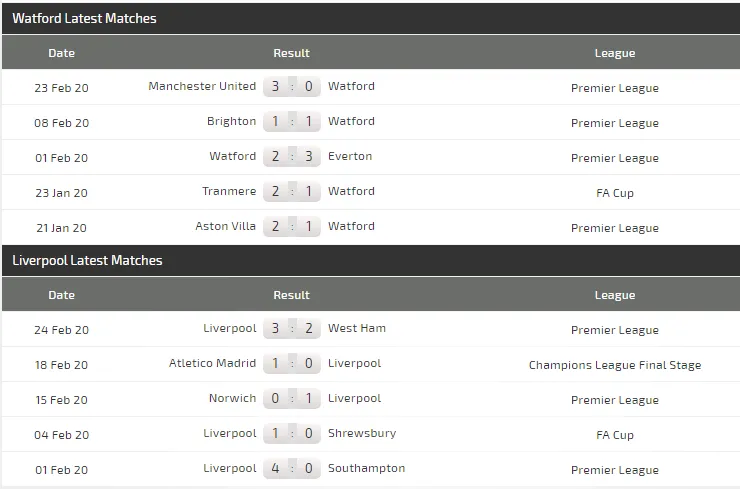Viewport: 740px width, 489px height.
Task: Click West Ham team name
Action: coord(357,328)
